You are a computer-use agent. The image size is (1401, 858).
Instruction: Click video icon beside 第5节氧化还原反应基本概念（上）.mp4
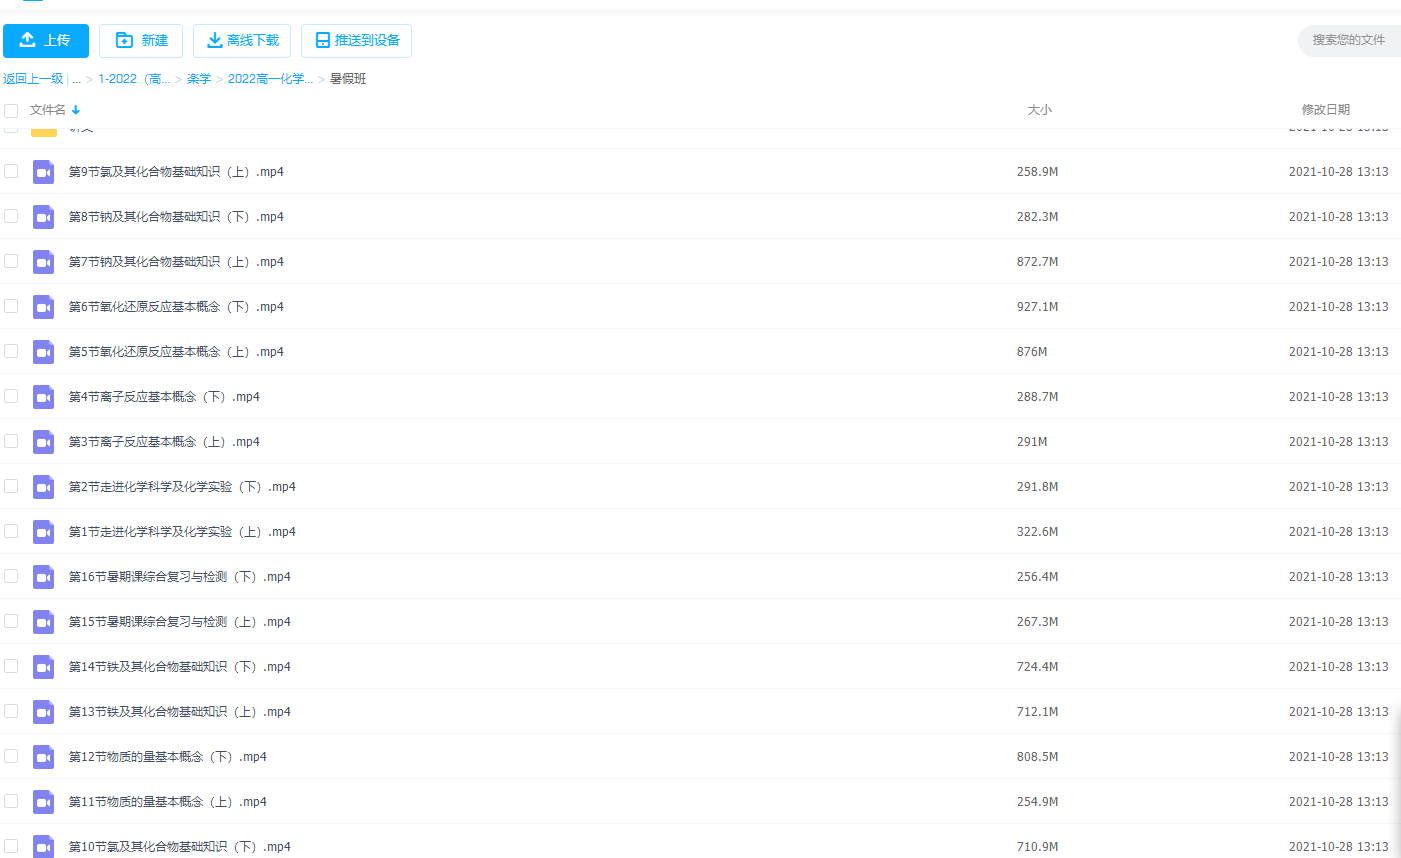pos(43,352)
